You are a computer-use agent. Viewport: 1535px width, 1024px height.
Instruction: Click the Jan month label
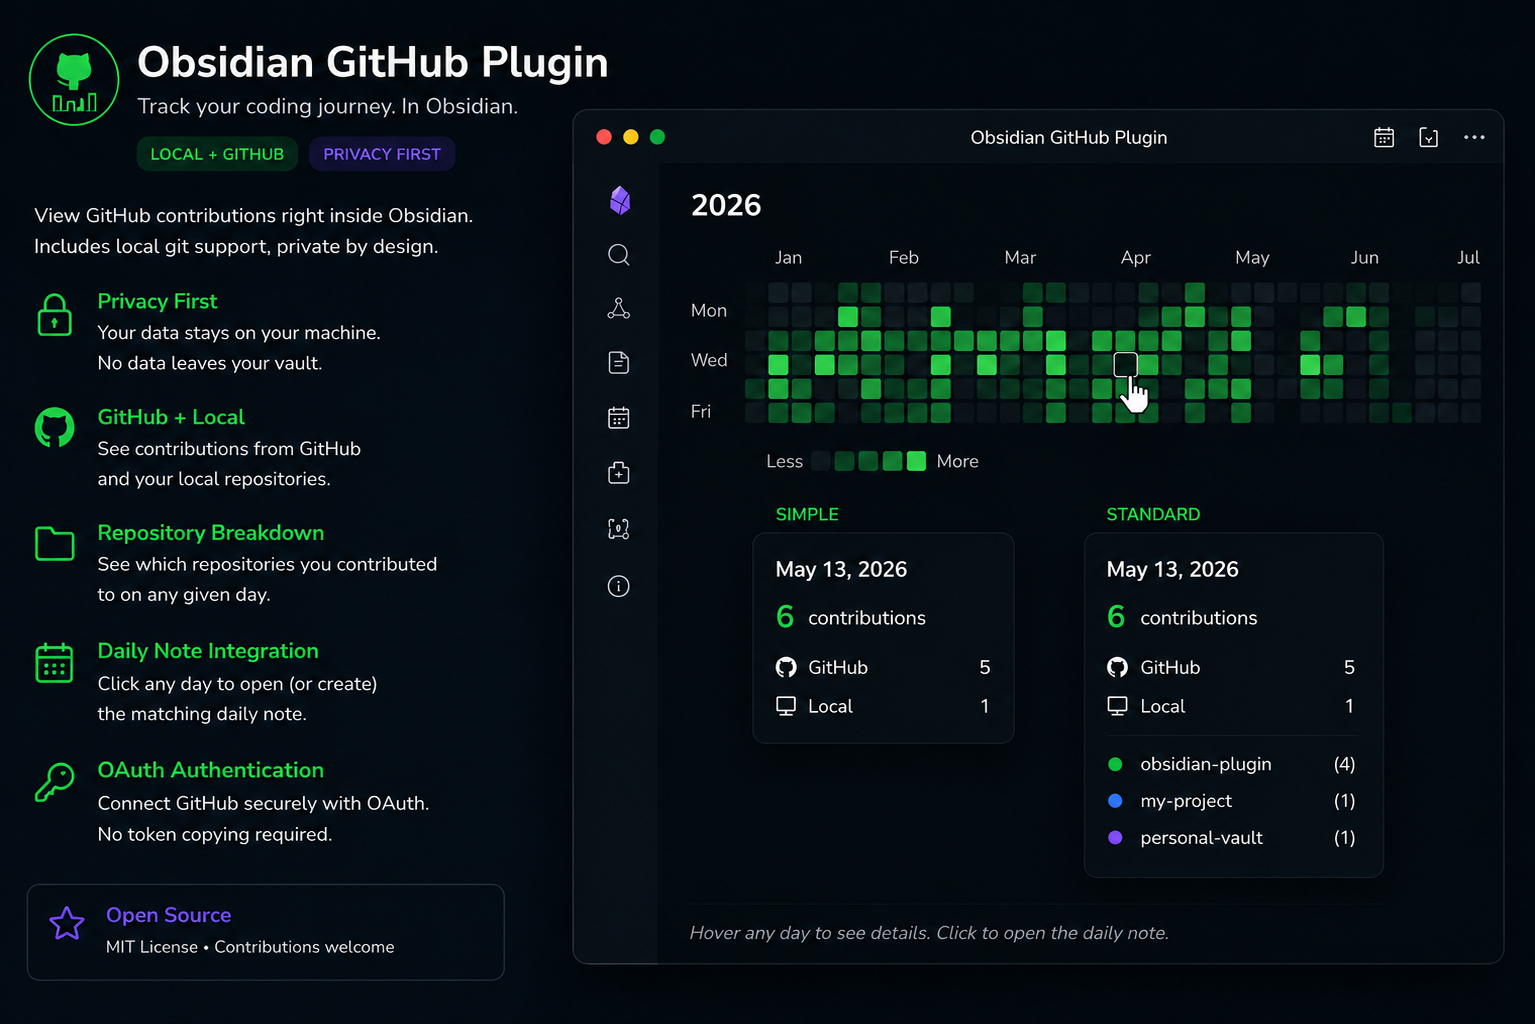click(x=788, y=257)
